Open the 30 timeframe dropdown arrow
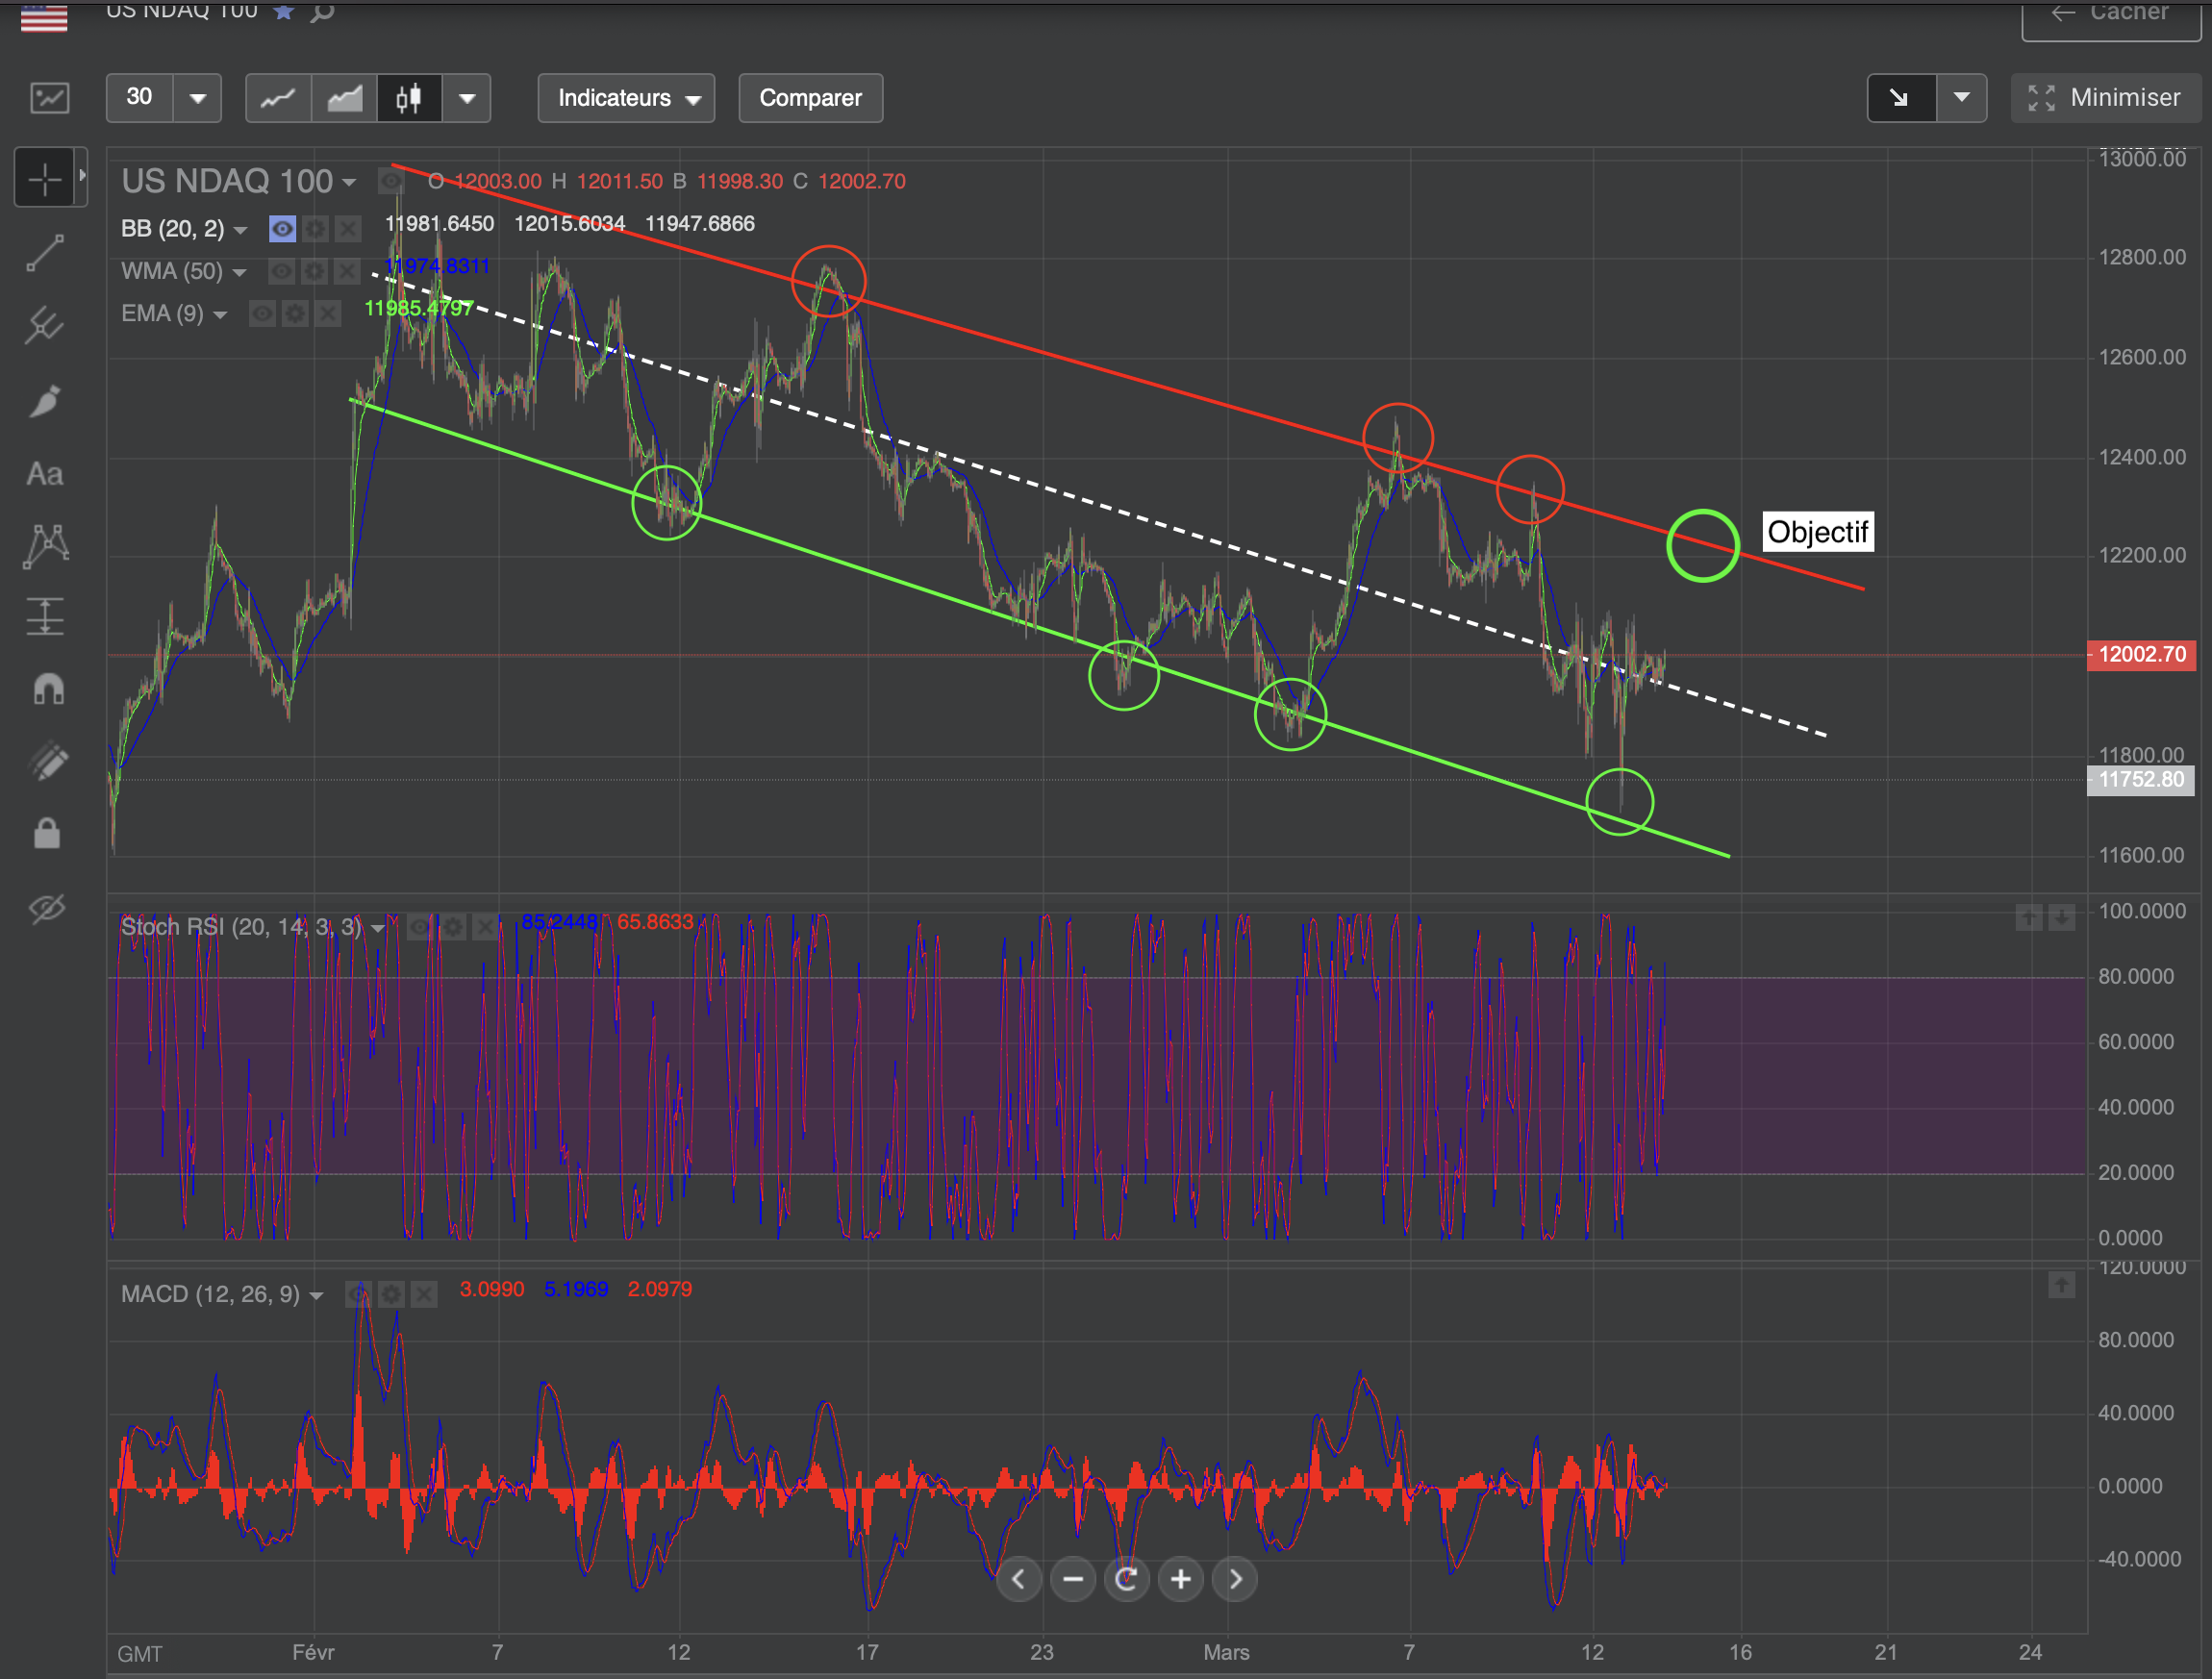 coord(197,98)
